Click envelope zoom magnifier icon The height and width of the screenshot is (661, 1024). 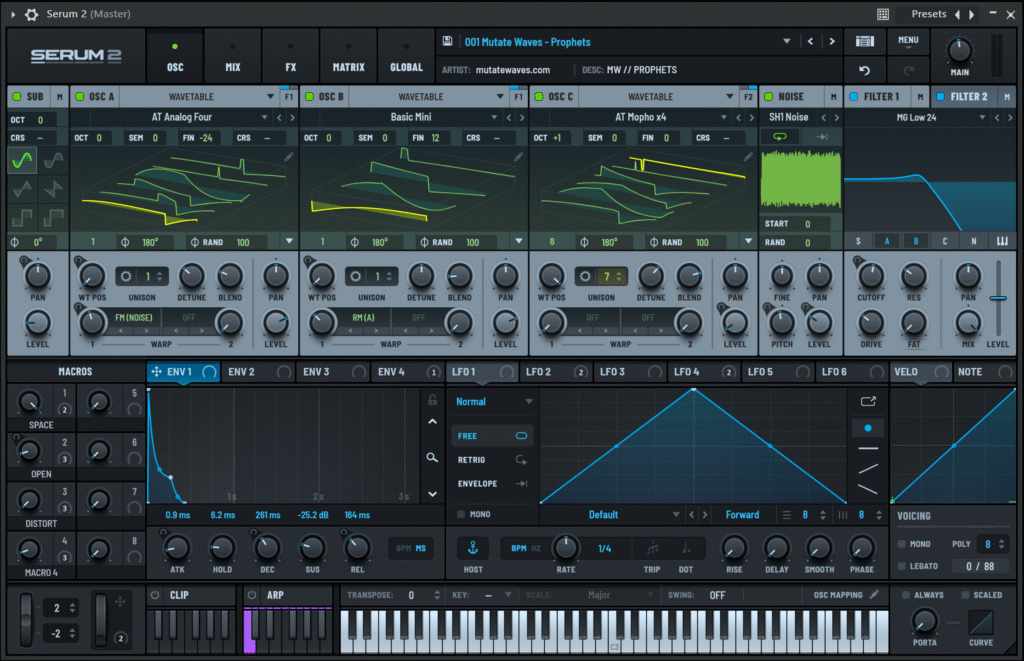coord(432,457)
